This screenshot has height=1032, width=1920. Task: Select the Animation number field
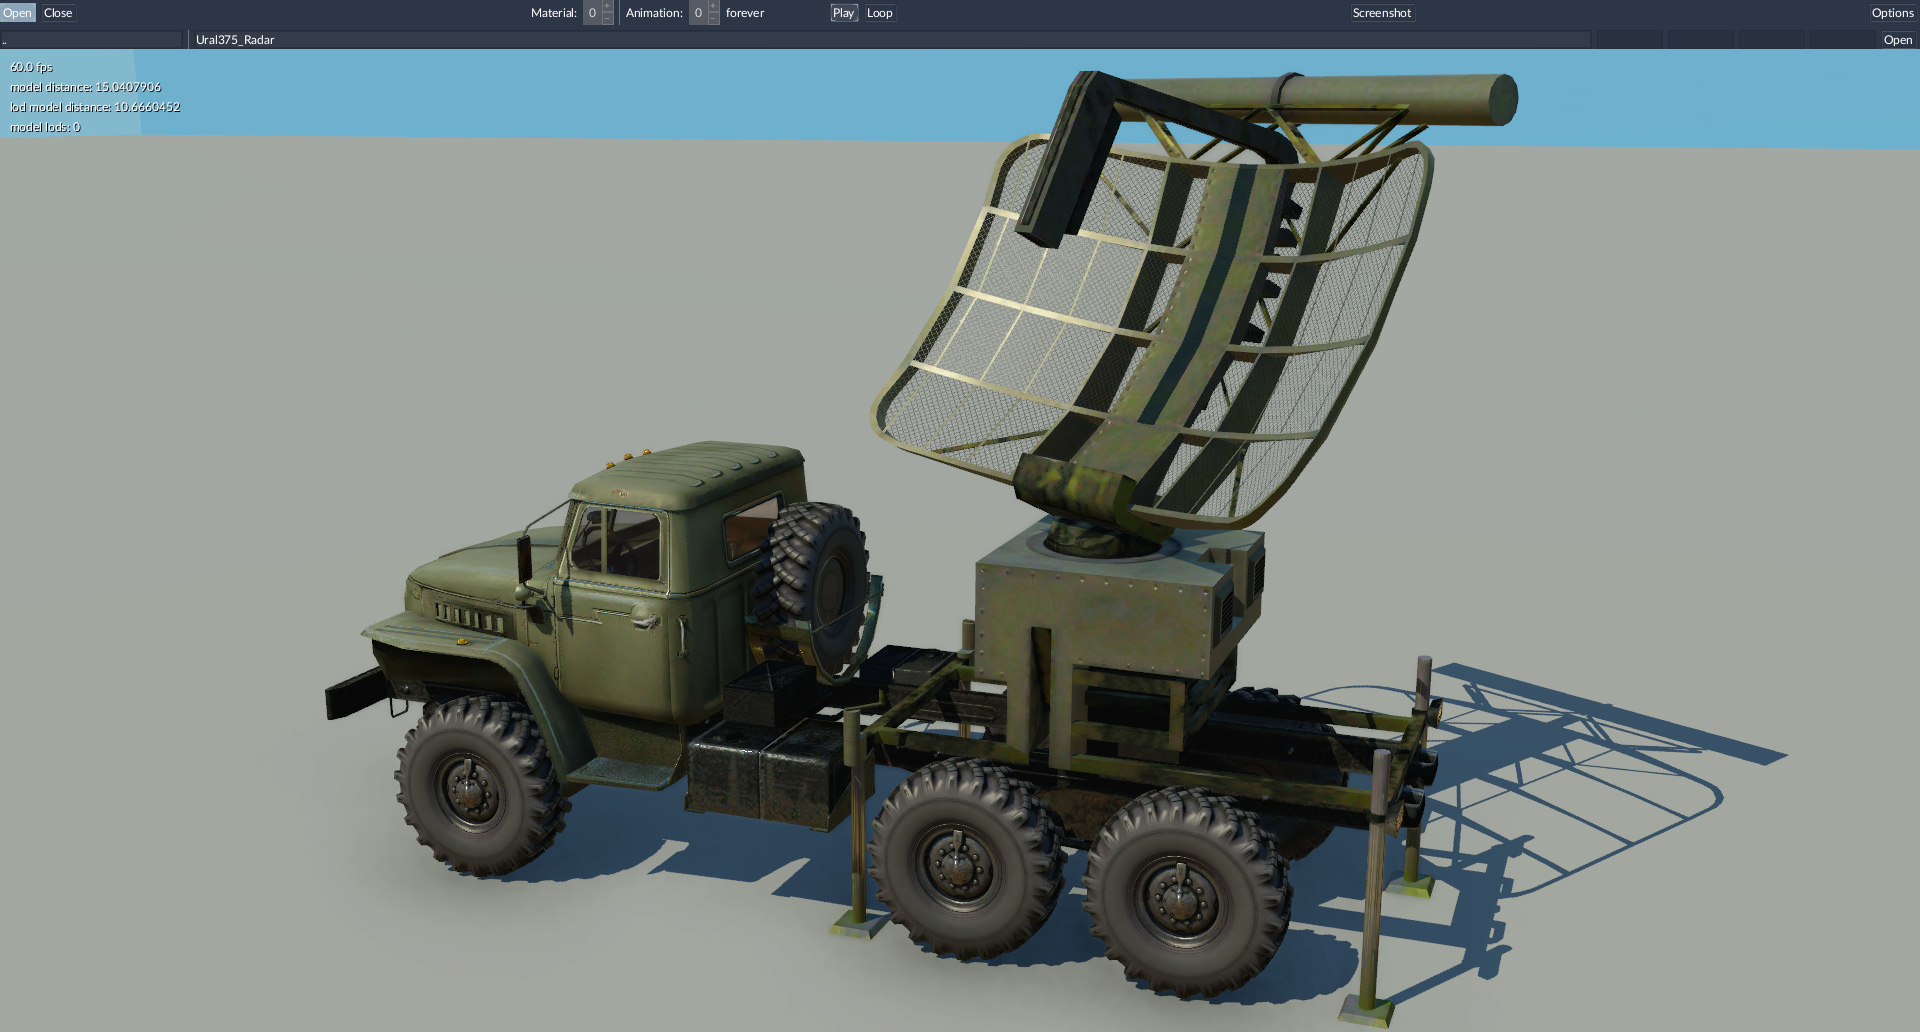click(x=698, y=13)
